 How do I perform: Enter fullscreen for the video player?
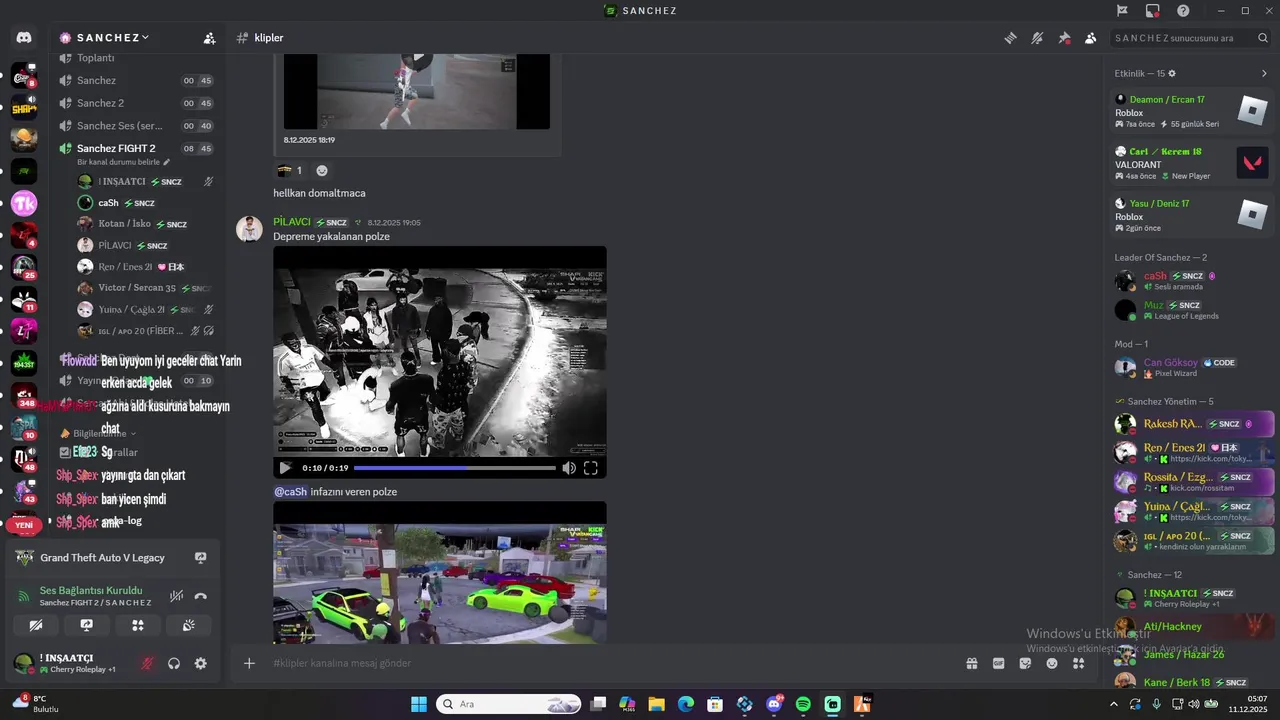click(x=591, y=467)
